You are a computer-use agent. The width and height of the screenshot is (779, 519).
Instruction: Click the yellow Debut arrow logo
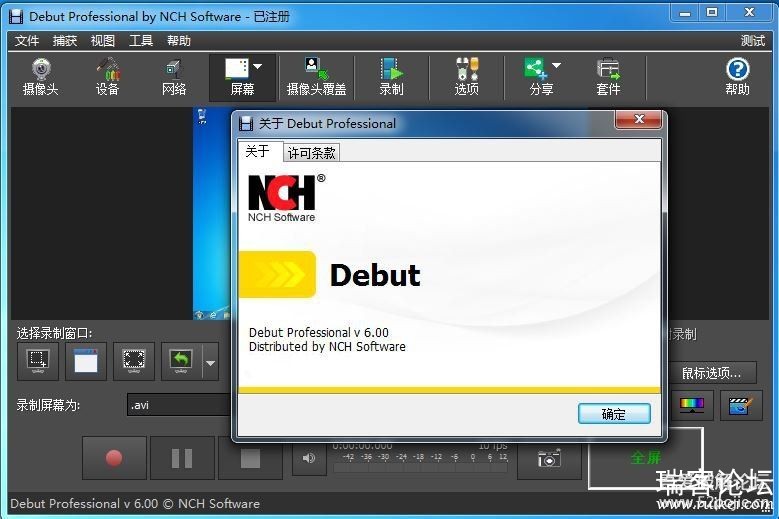[277, 275]
